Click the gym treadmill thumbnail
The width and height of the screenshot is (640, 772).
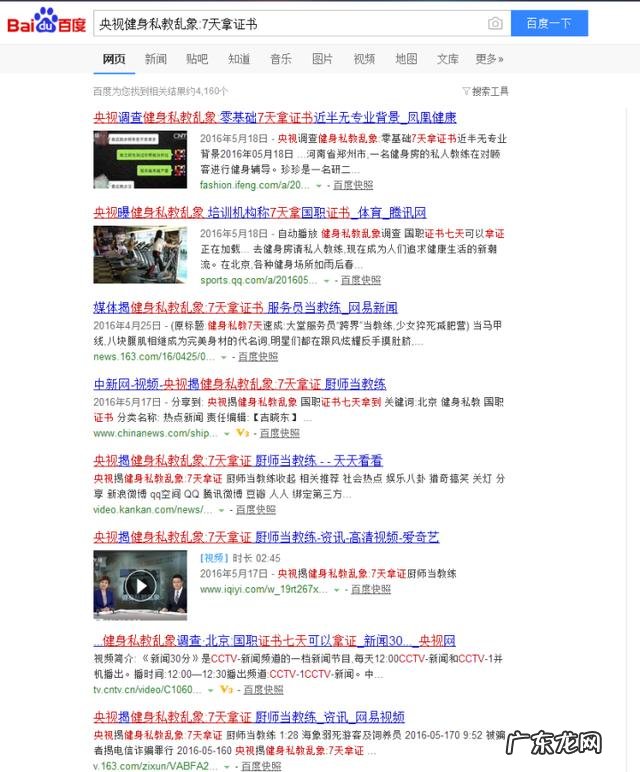coord(140,255)
